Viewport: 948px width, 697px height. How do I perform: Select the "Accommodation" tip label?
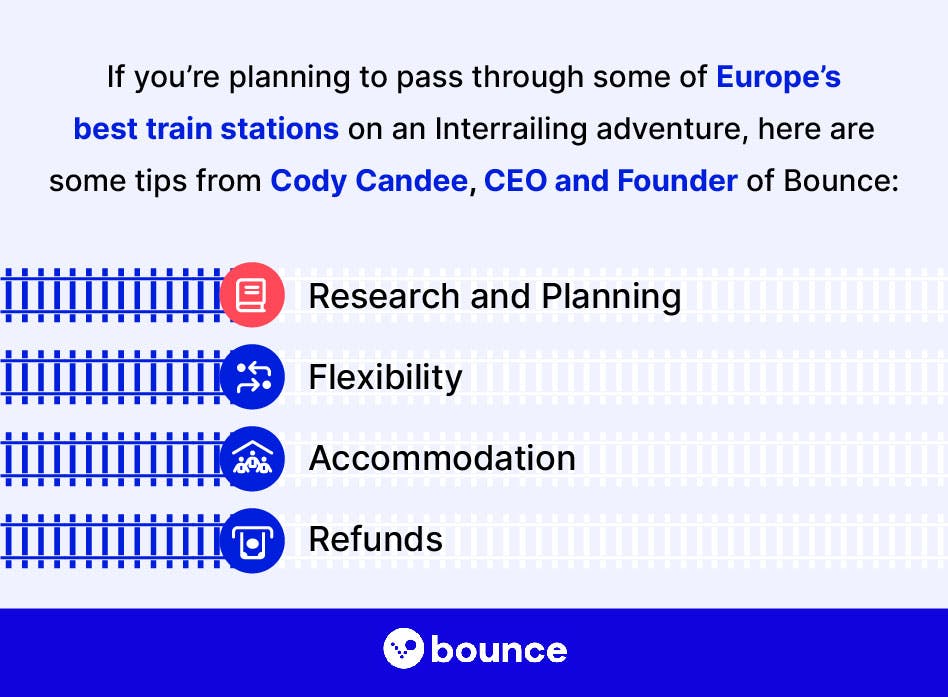click(442, 458)
